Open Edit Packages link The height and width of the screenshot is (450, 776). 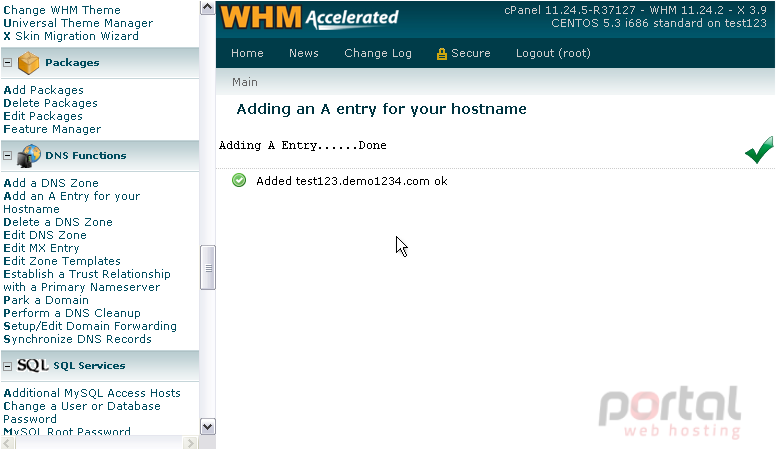coord(43,116)
